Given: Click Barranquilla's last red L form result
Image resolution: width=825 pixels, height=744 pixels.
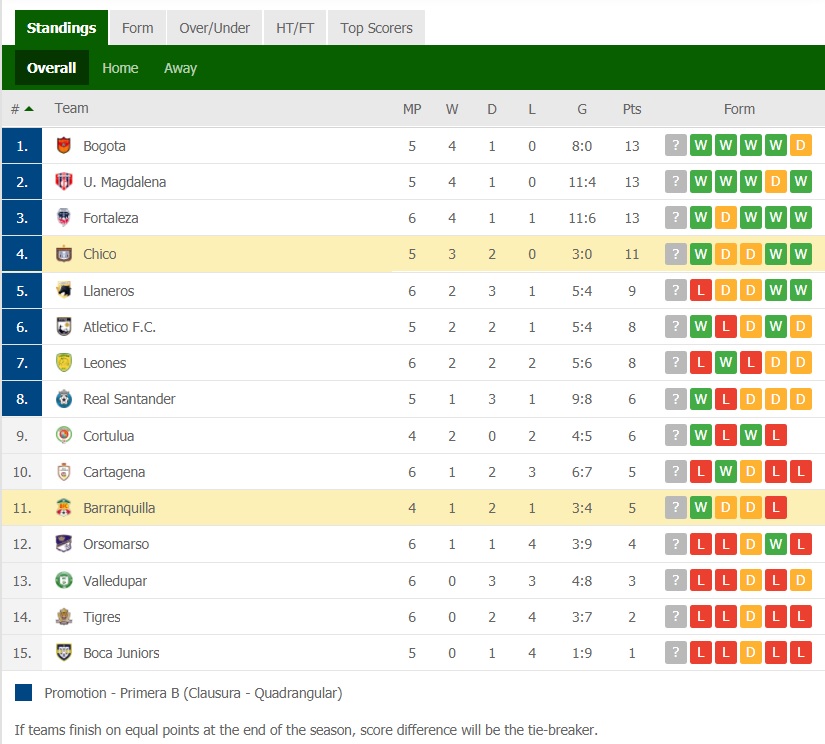Looking at the screenshot, I should [776, 508].
